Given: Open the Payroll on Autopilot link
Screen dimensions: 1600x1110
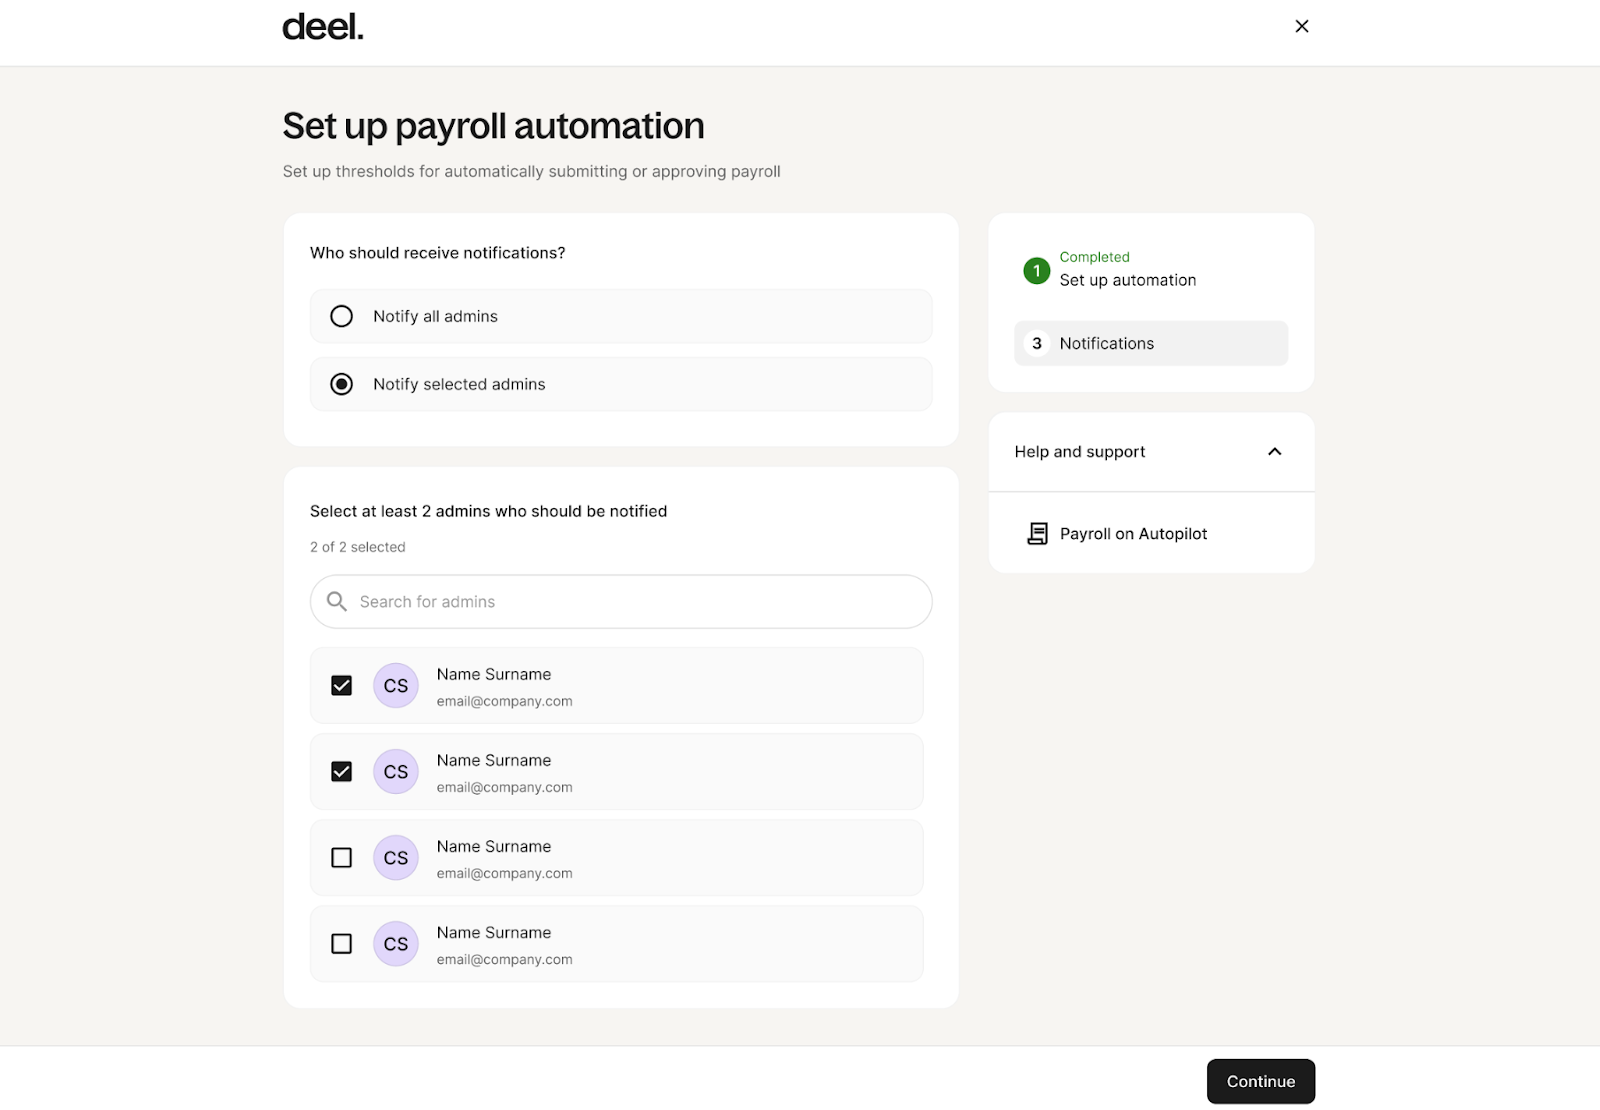Looking at the screenshot, I should pos(1133,534).
